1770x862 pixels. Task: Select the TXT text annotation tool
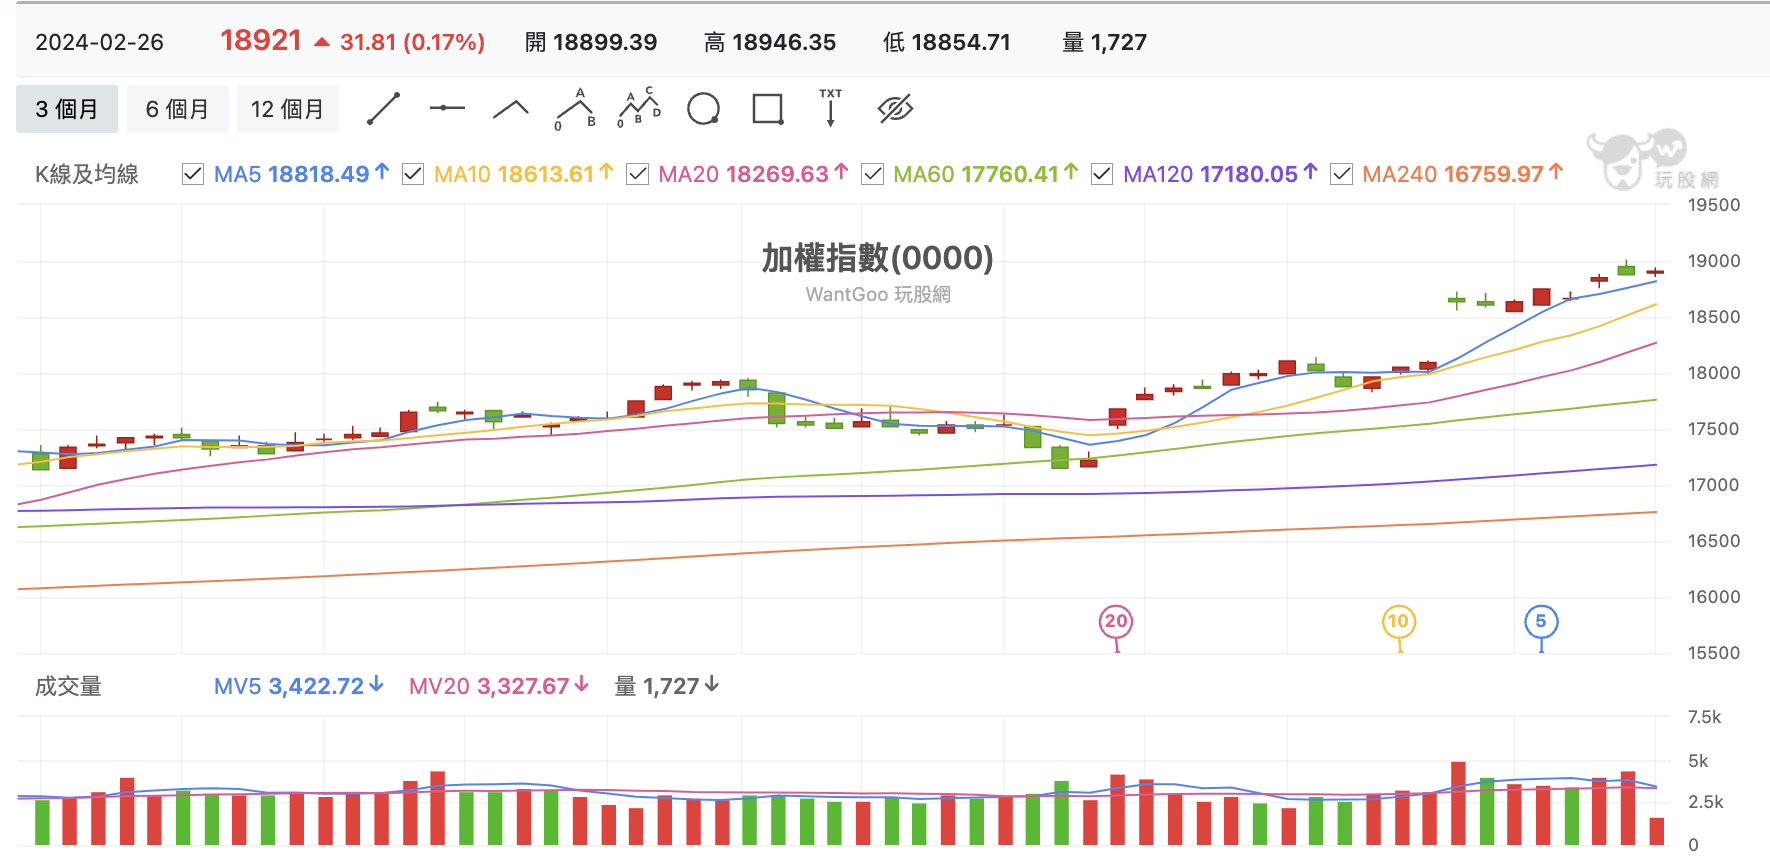coord(831,108)
